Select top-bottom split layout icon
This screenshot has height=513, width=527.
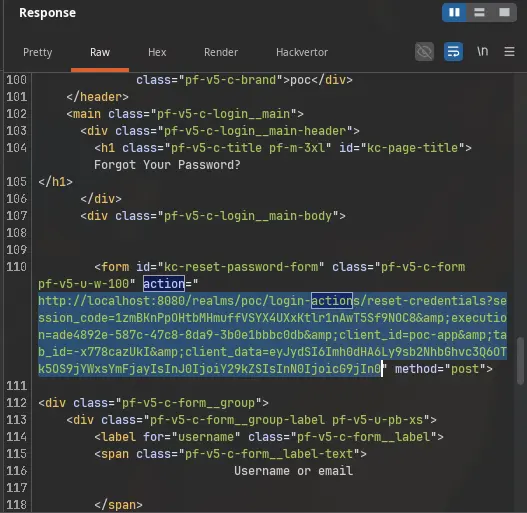[479, 12]
